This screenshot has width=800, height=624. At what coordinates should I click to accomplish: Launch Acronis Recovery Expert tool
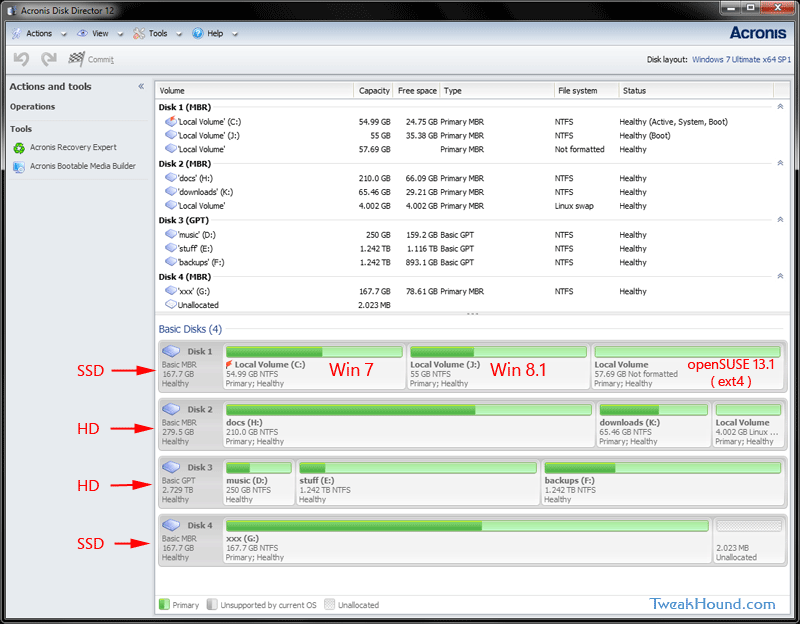pos(73,147)
